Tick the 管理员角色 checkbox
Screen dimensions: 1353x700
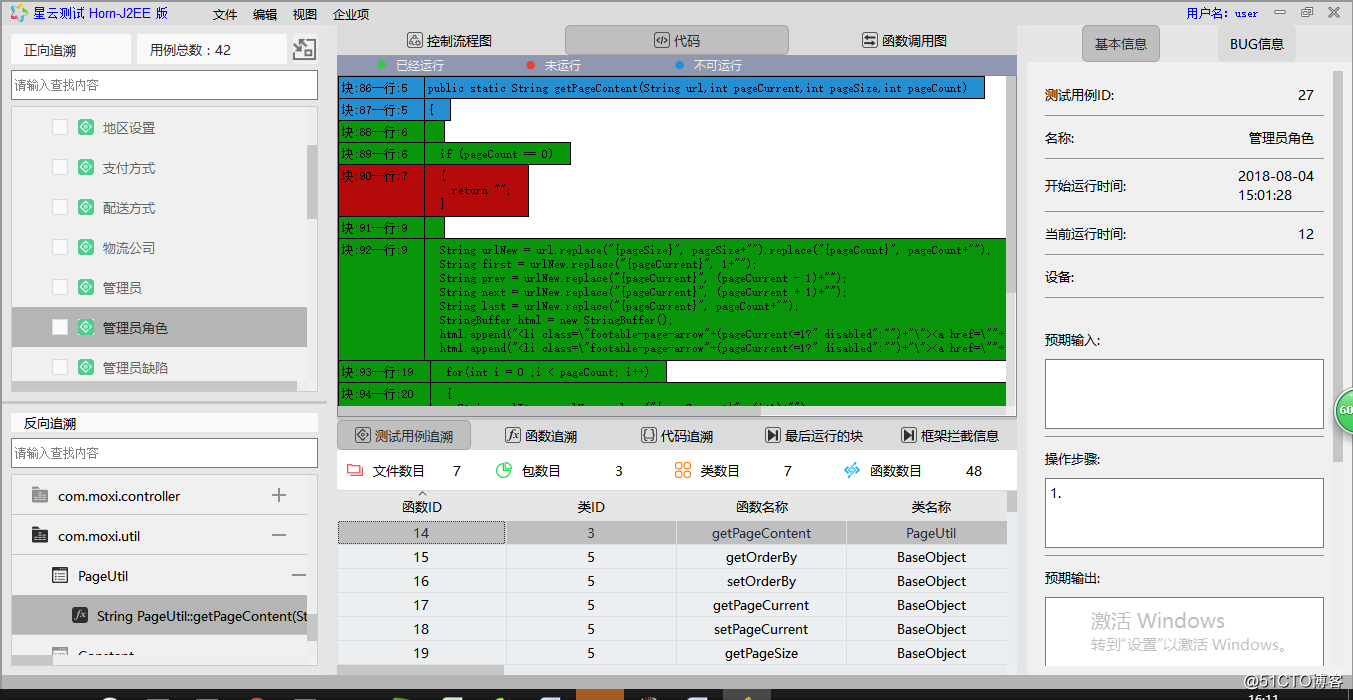click(60, 328)
